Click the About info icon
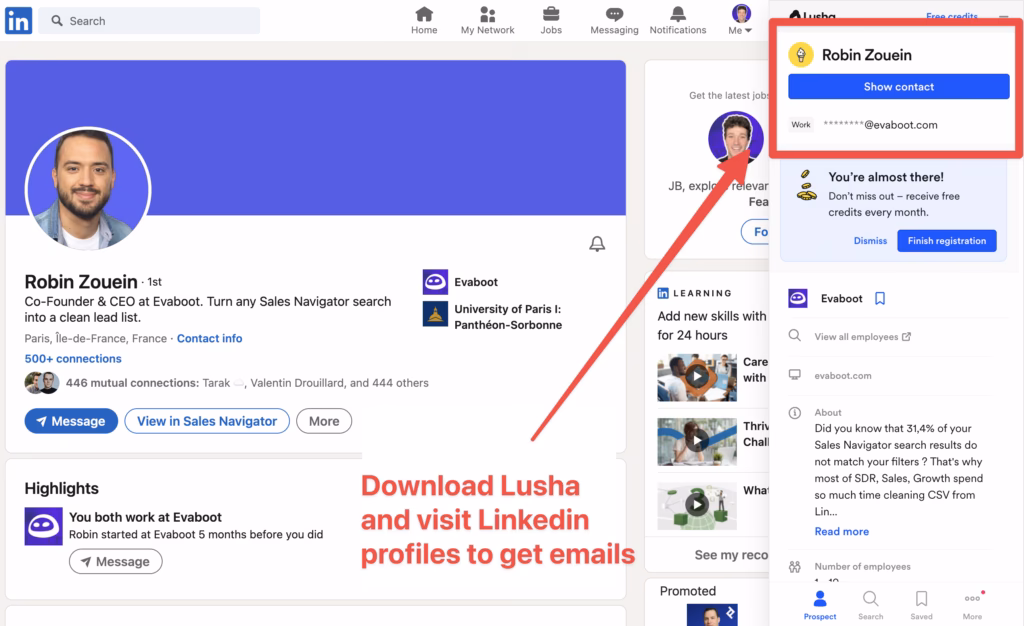The height and width of the screenshot is (626, 1024). [x=795, y=413]
